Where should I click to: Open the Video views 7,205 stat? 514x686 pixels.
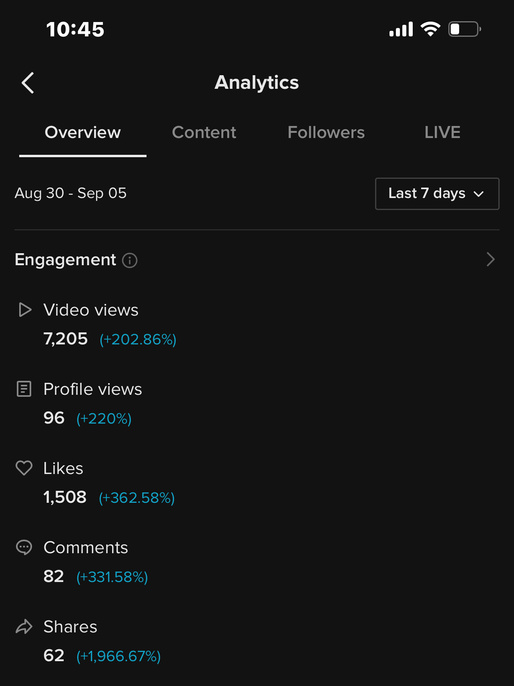click(x=66, y=339)
